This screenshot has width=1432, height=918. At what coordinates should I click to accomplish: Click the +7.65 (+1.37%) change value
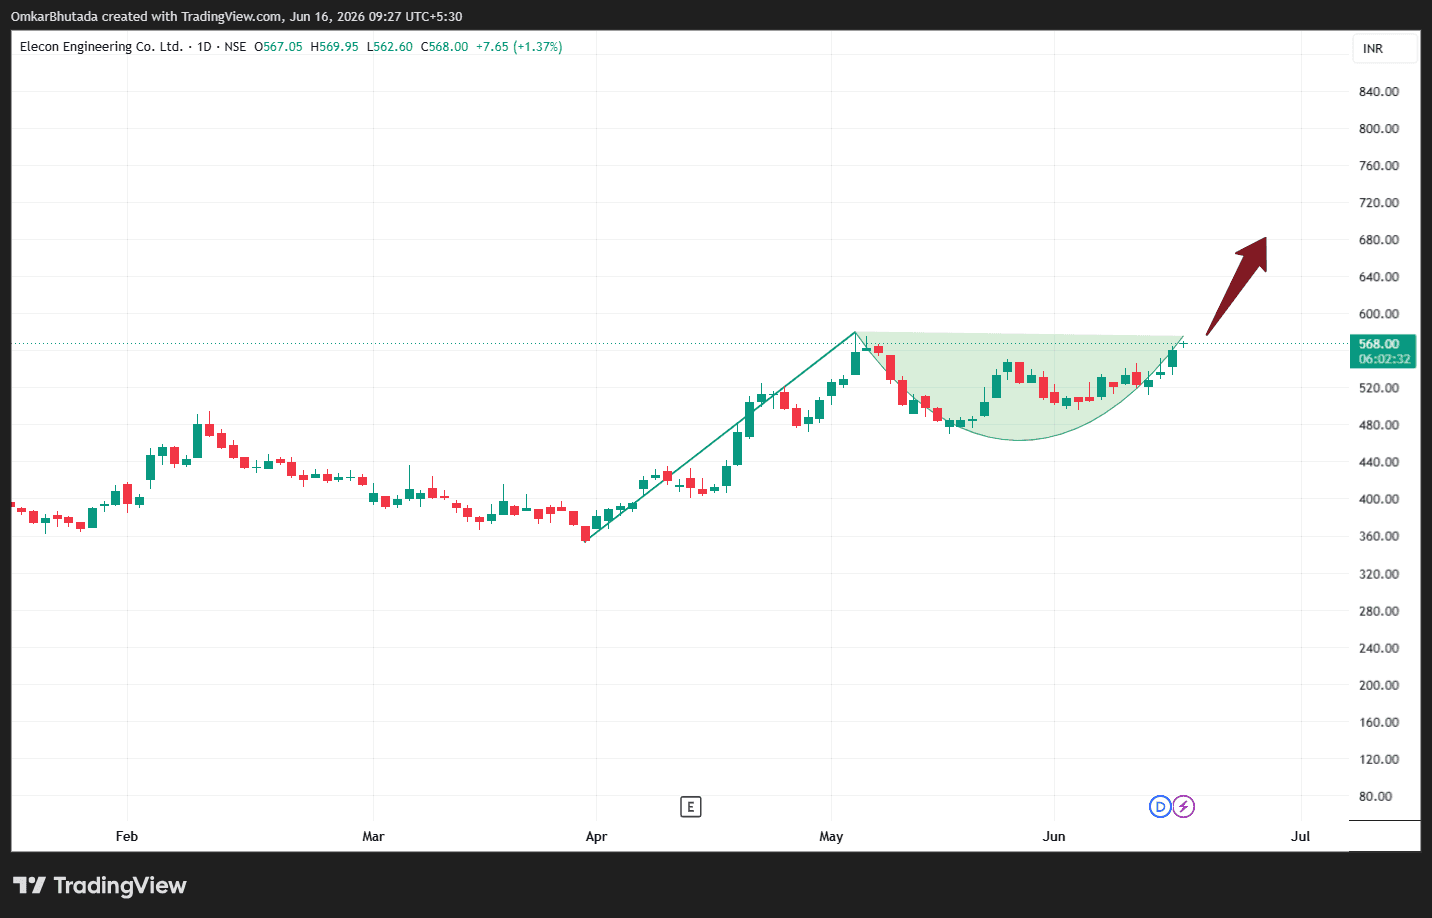[519, 47]
